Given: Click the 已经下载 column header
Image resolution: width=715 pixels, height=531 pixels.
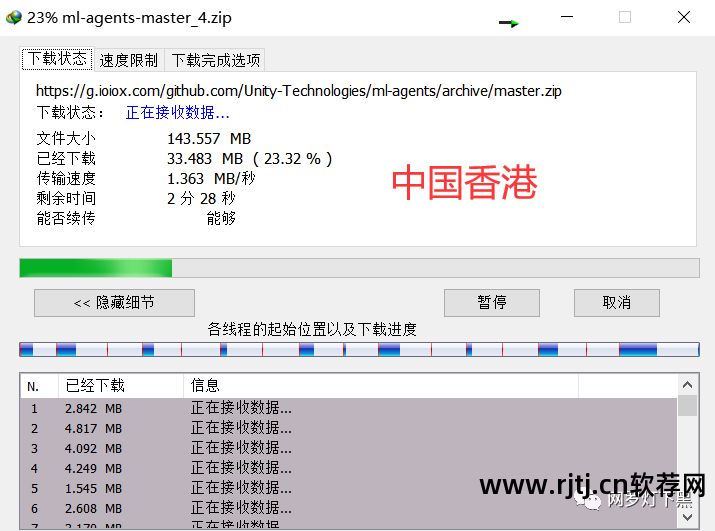Looking at the screenshot, I should tap(121, 386).
